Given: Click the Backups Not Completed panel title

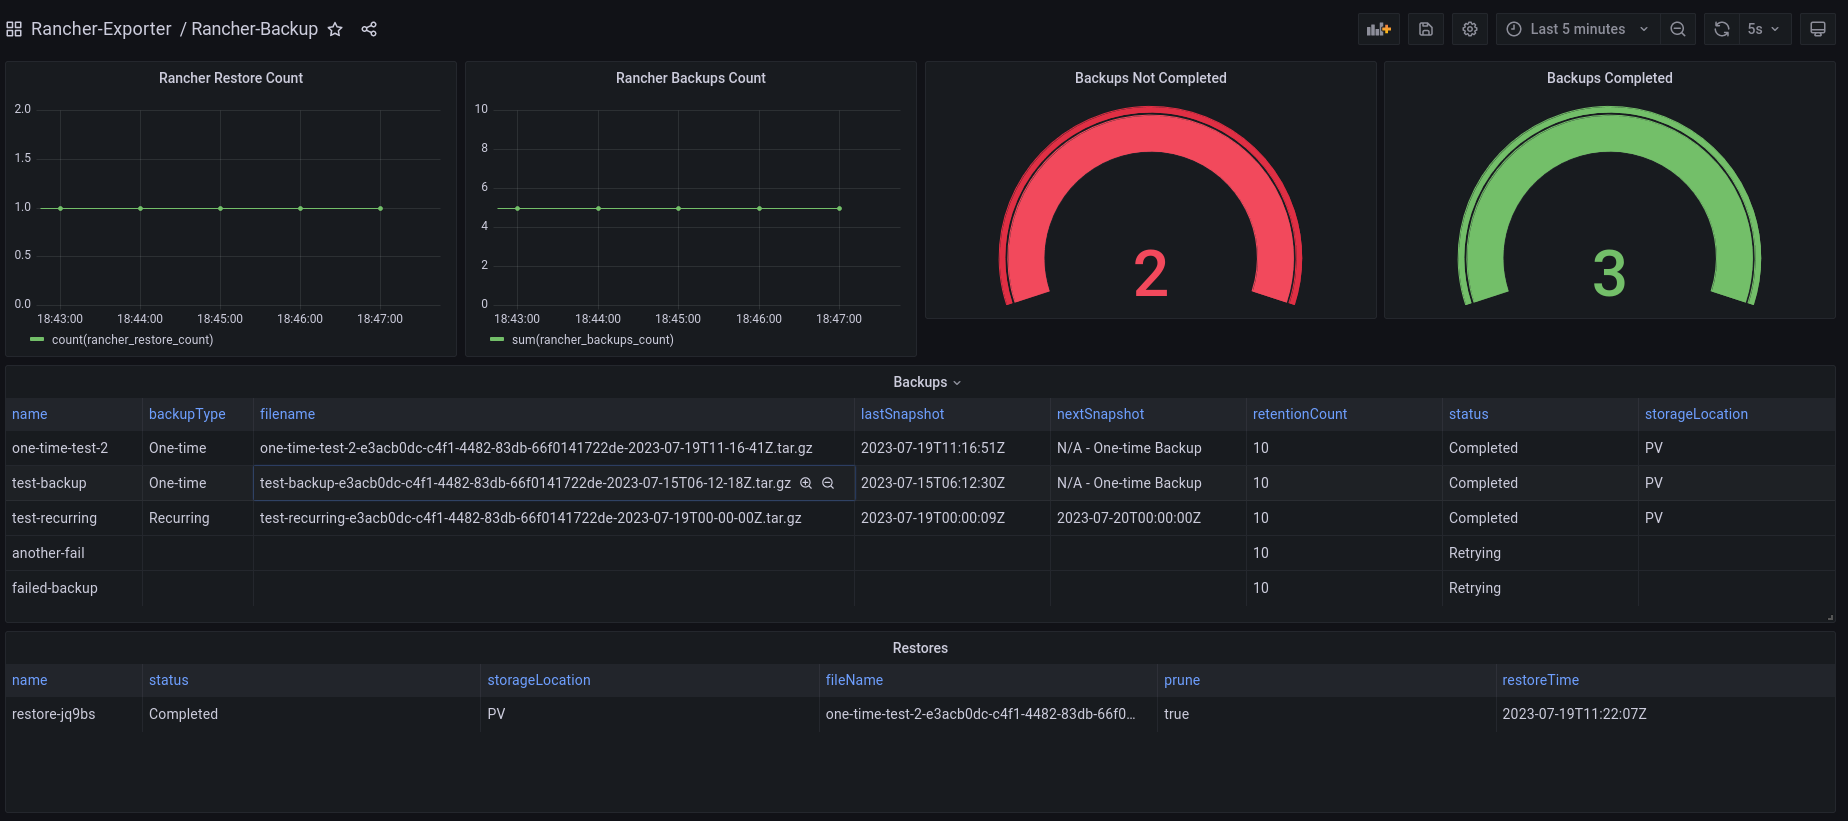Looking at the screenshot, I should point(1151,78).
